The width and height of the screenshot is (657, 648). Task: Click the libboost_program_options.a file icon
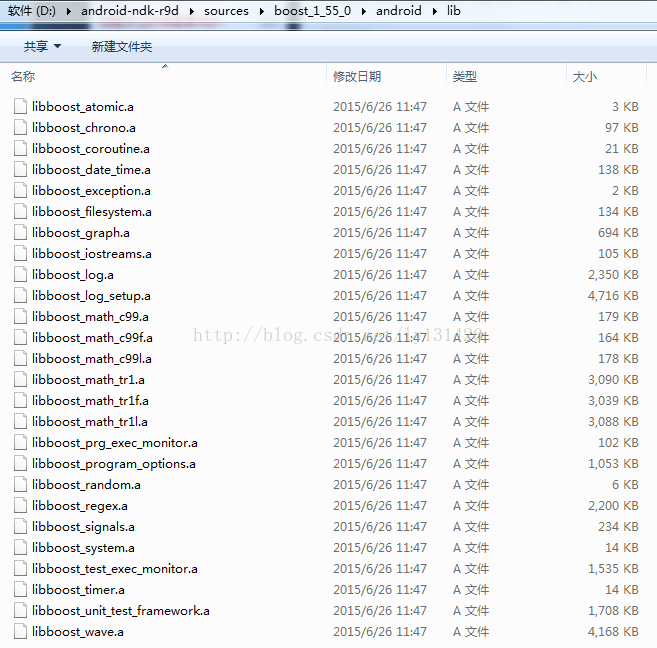coord(20,463)
